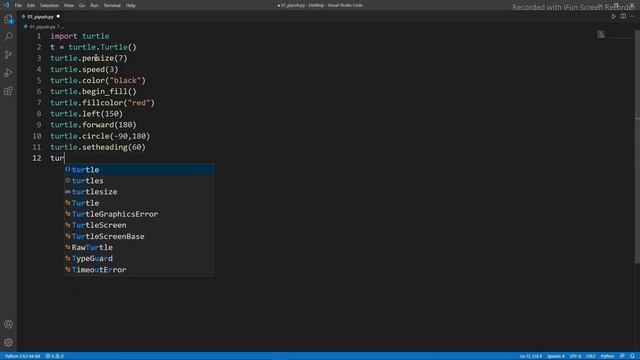
Task: Open the Terminal menu
Action: (x=112, y=5)
